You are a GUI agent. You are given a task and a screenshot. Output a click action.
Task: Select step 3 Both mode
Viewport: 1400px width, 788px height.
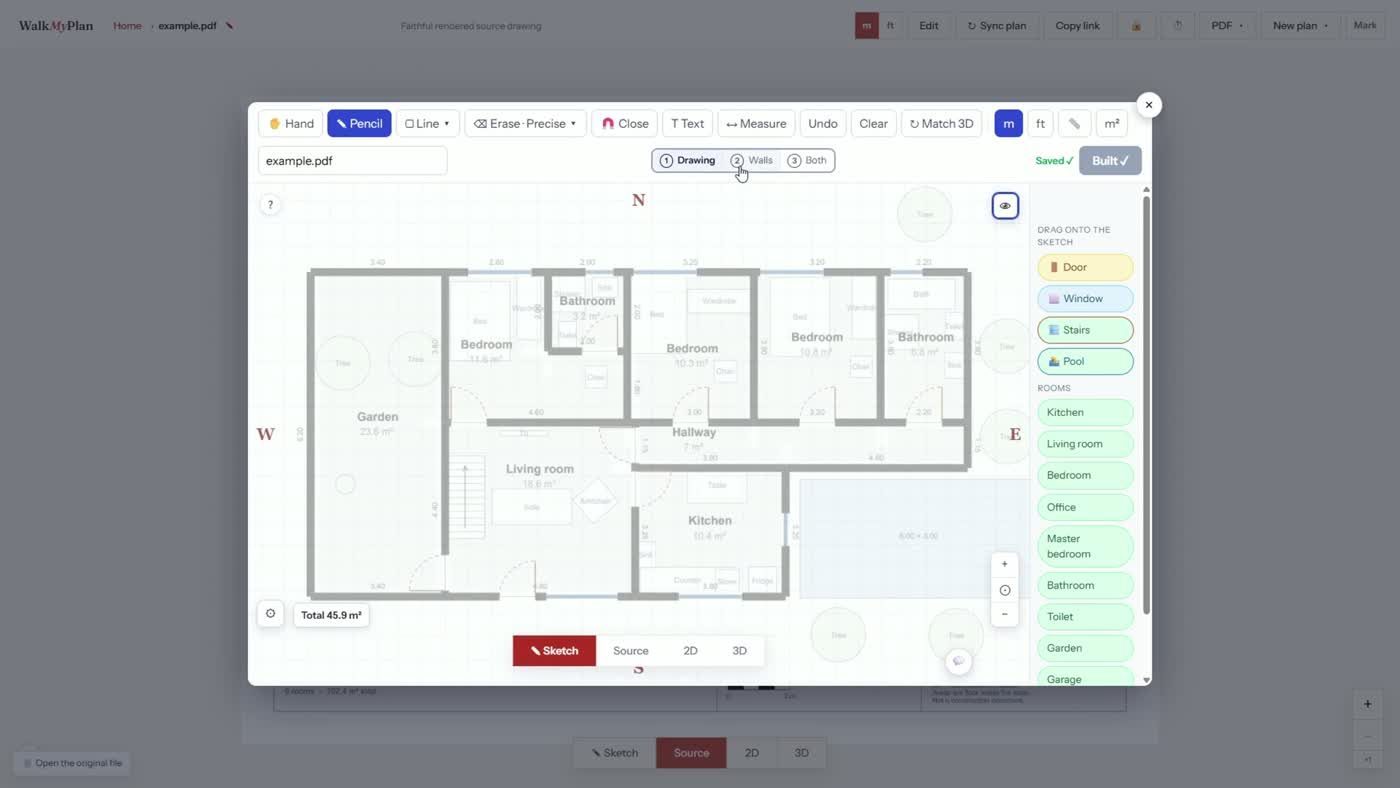coord(807,161)
